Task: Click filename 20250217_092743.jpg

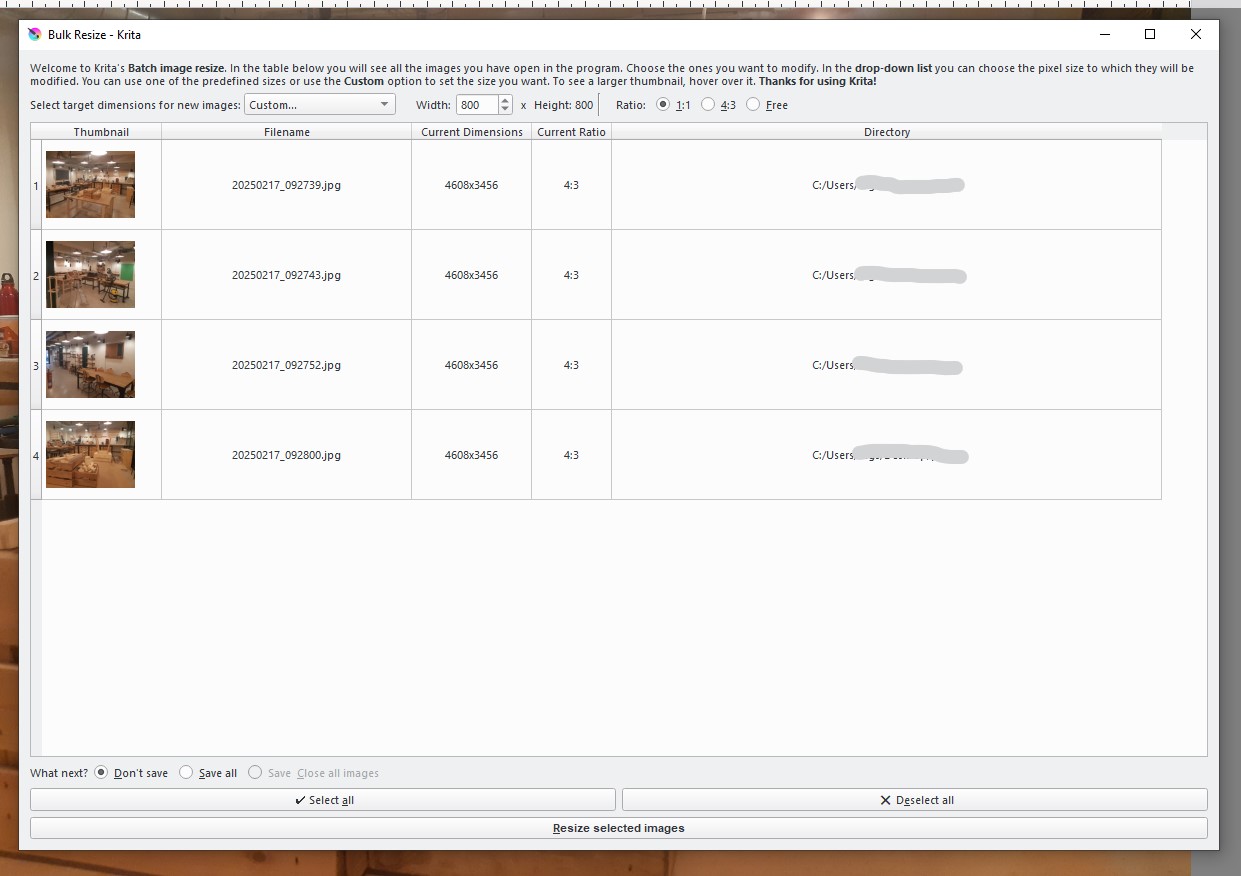Action: [x=286, y=275]
